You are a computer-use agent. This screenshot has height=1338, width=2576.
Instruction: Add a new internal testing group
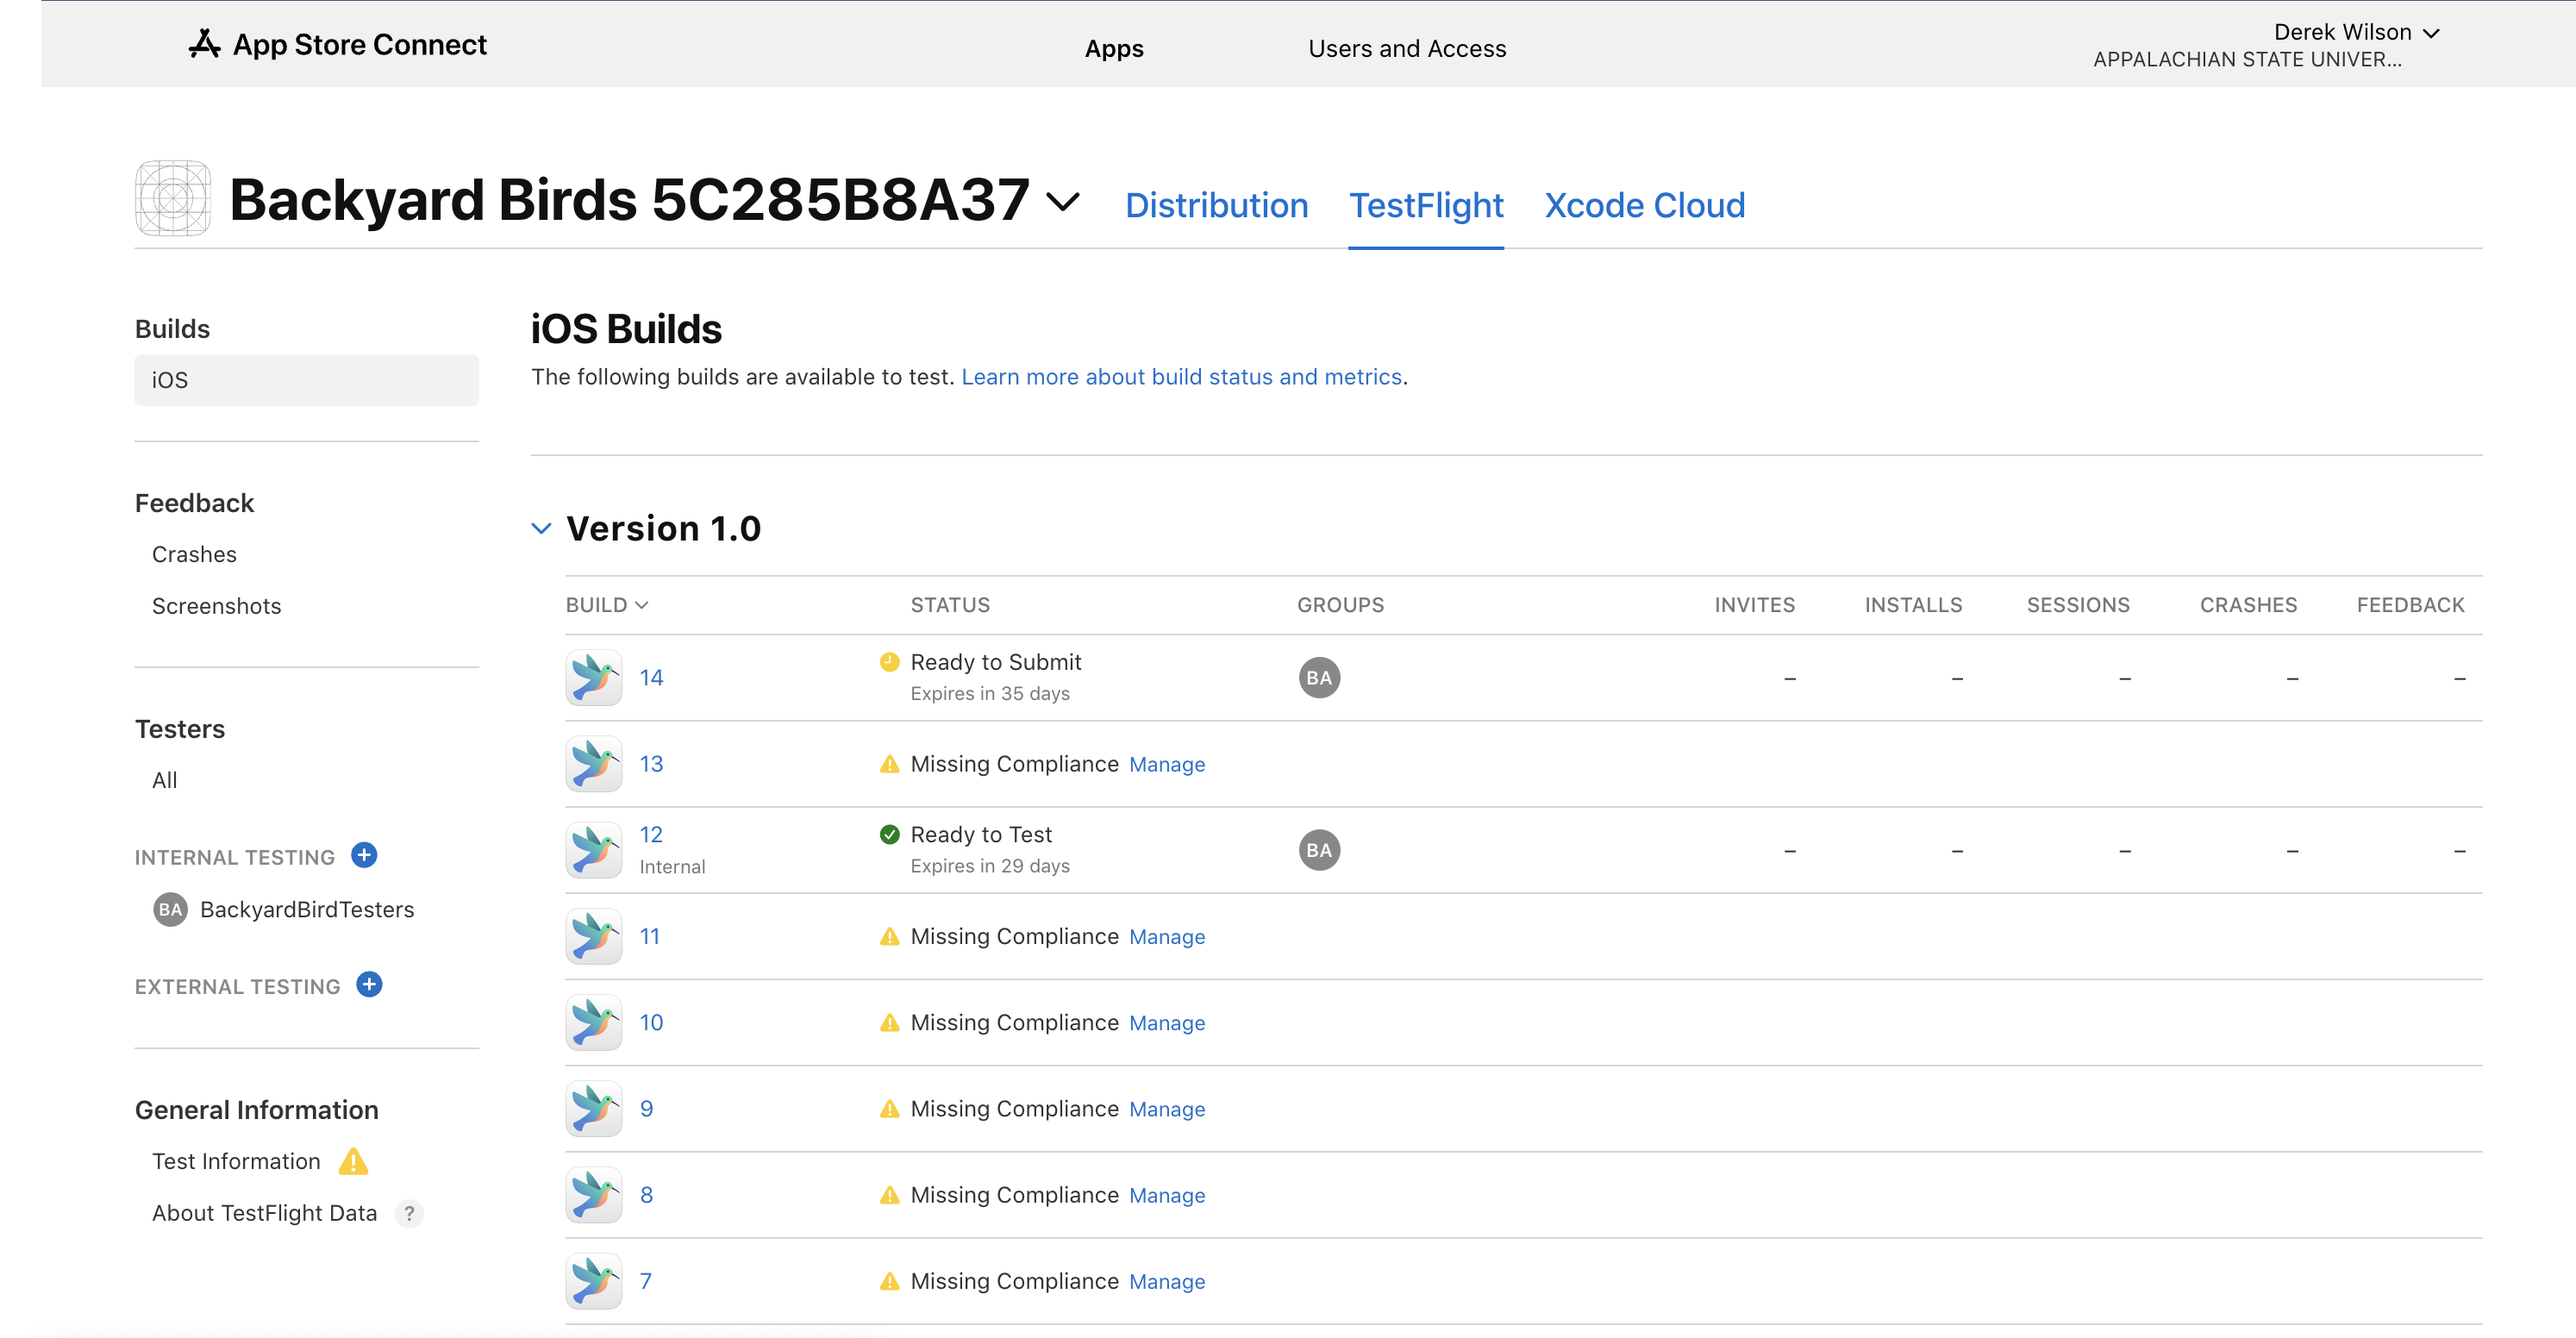click(364, 855)
